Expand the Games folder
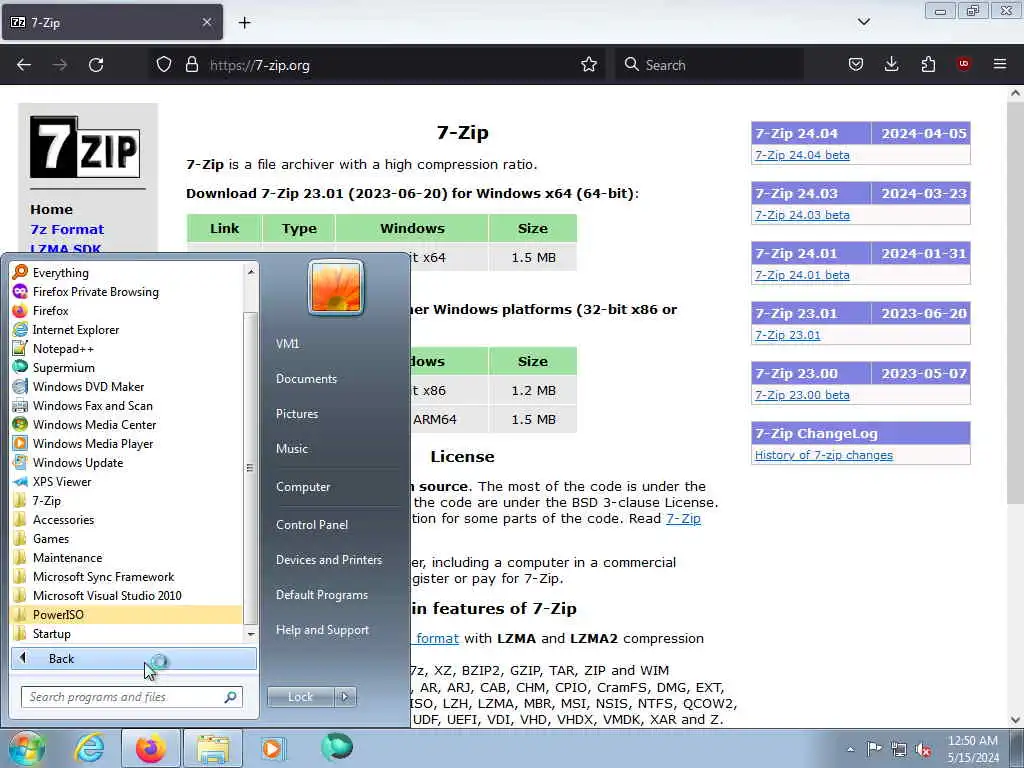 pyautogui.click(x=51, y=538)
